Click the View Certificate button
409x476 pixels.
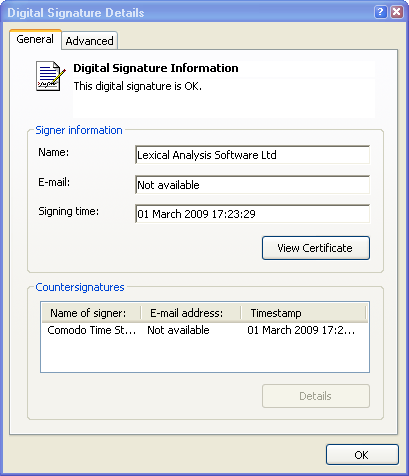(x=316, y=248)
